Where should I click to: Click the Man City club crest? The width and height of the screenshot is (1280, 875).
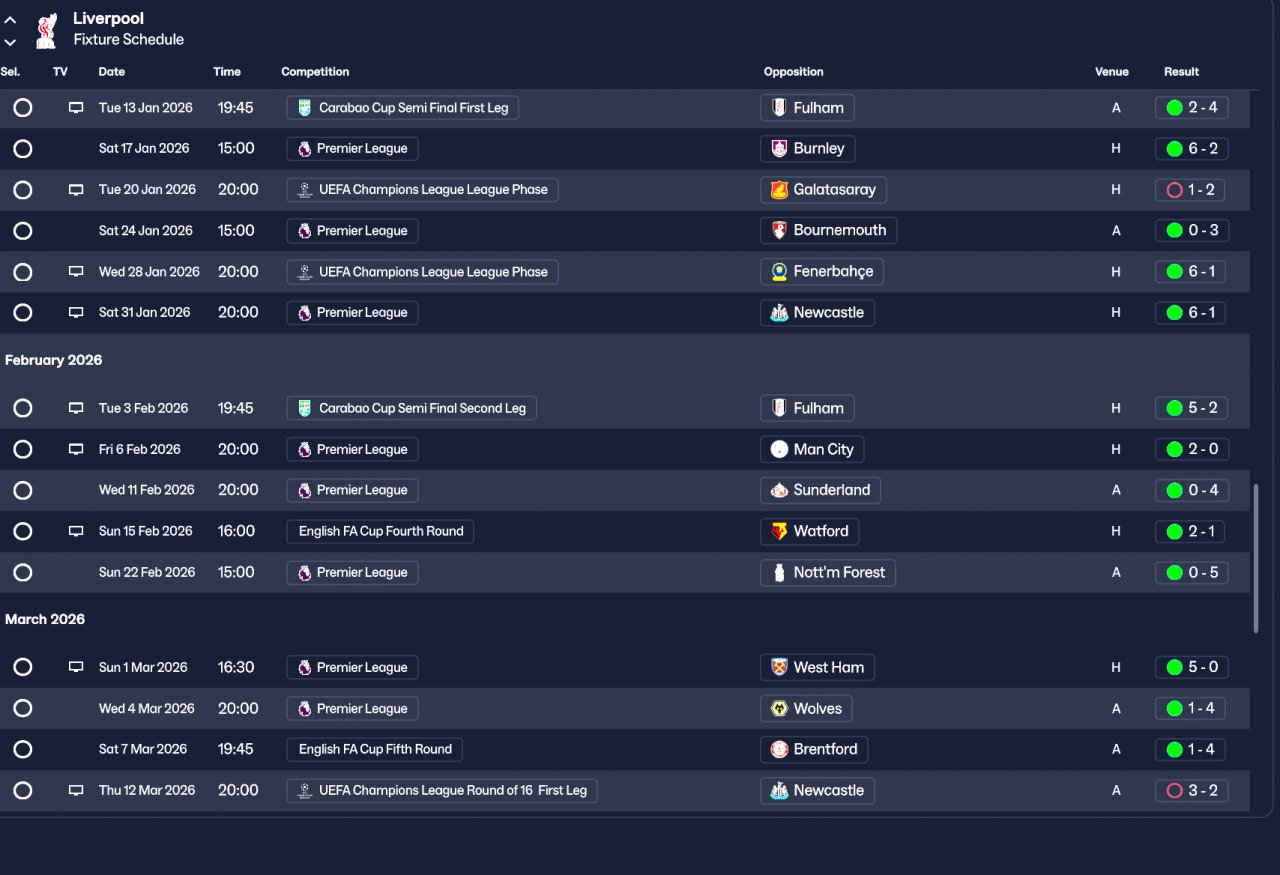click(x=779, y=449)
